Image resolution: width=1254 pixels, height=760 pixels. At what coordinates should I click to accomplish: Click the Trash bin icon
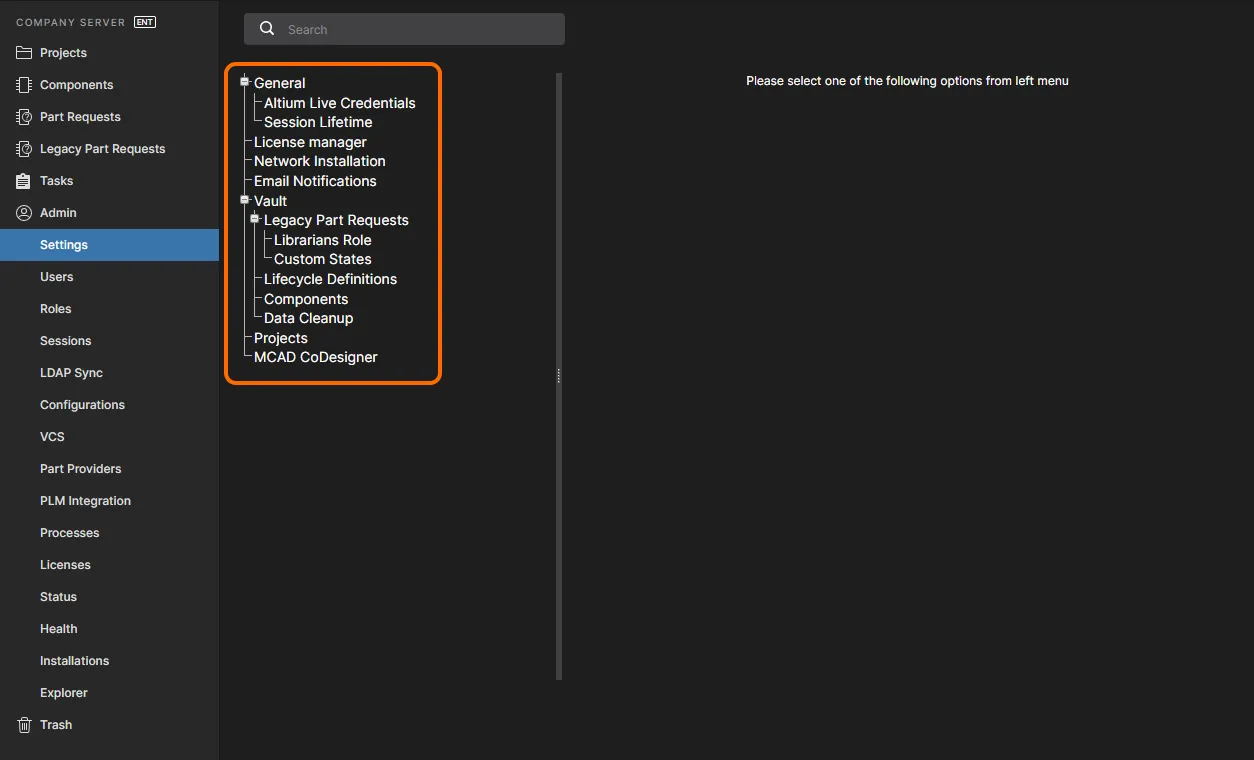[24, 725]
